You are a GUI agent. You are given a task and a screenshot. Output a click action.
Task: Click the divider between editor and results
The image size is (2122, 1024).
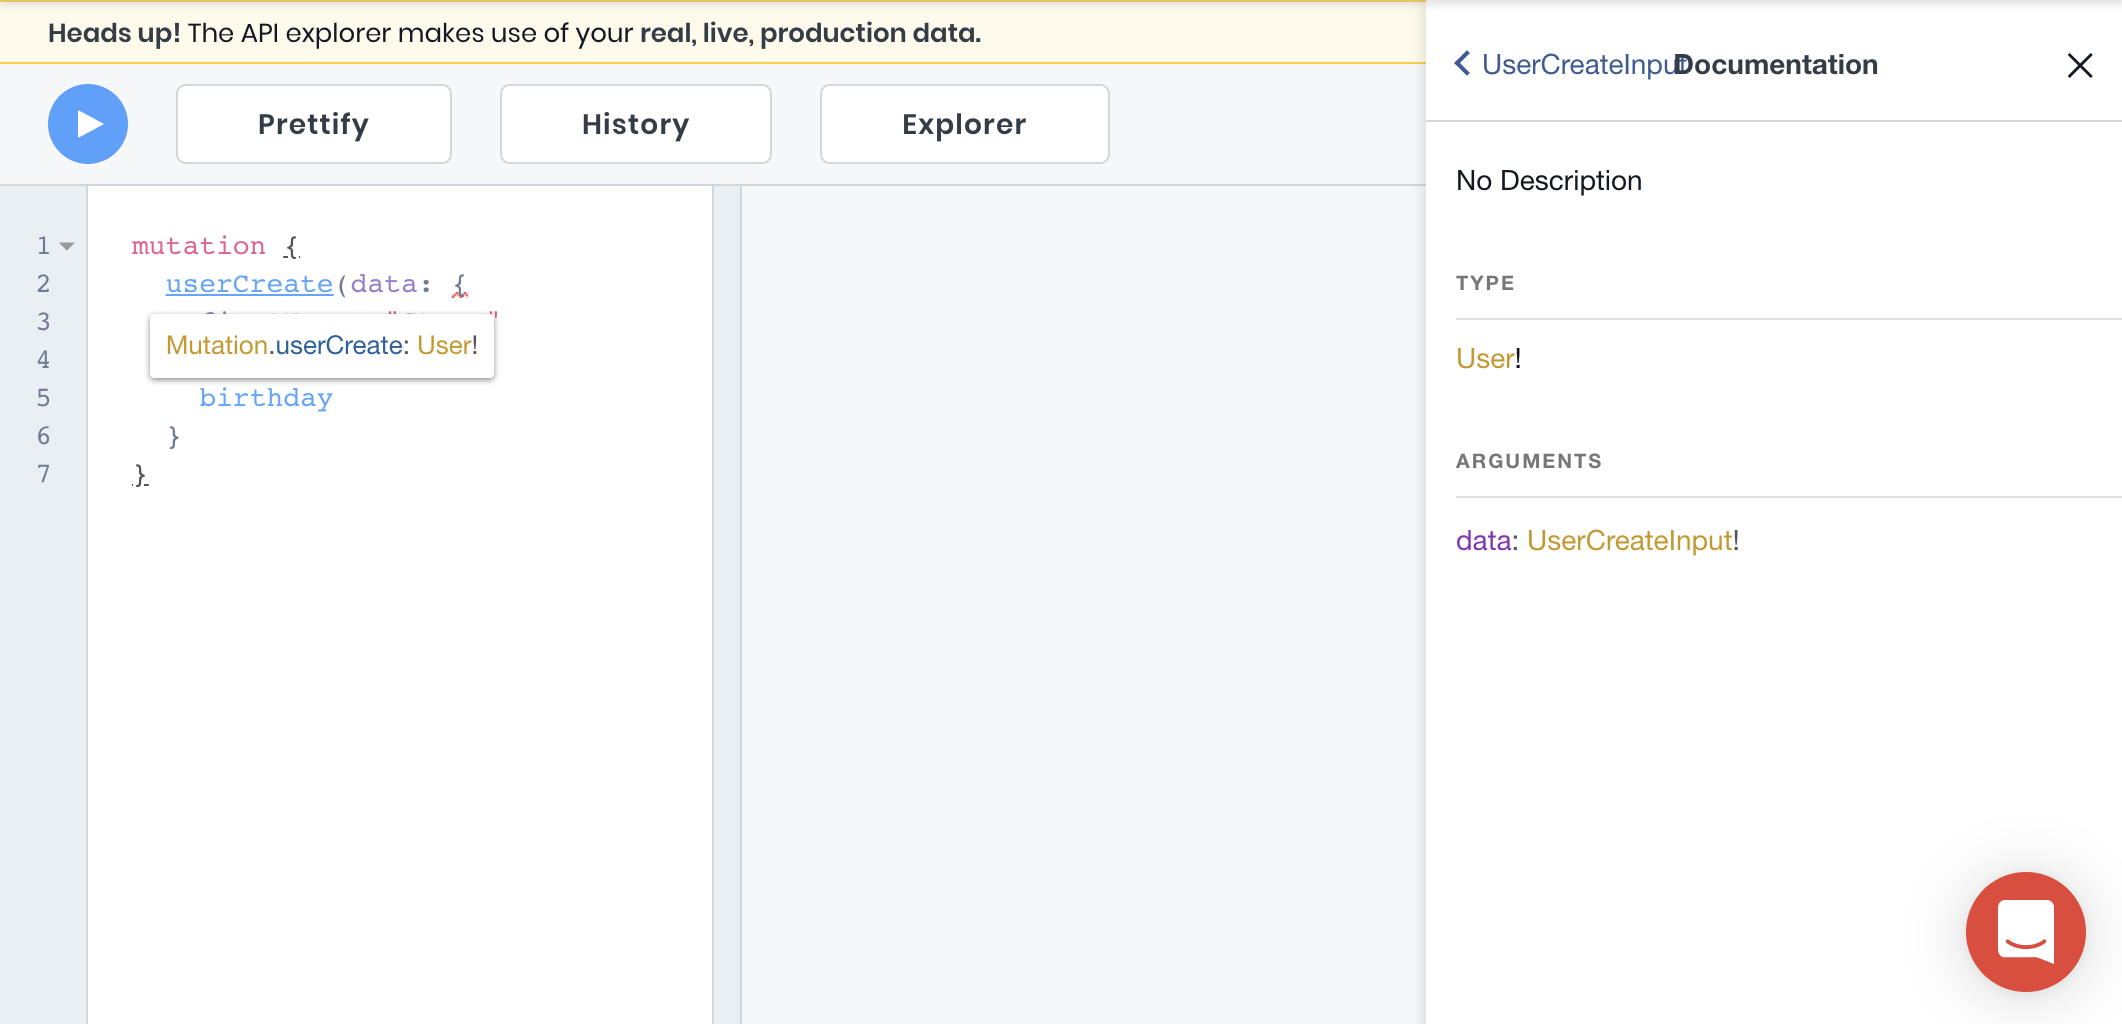point(727,600)
